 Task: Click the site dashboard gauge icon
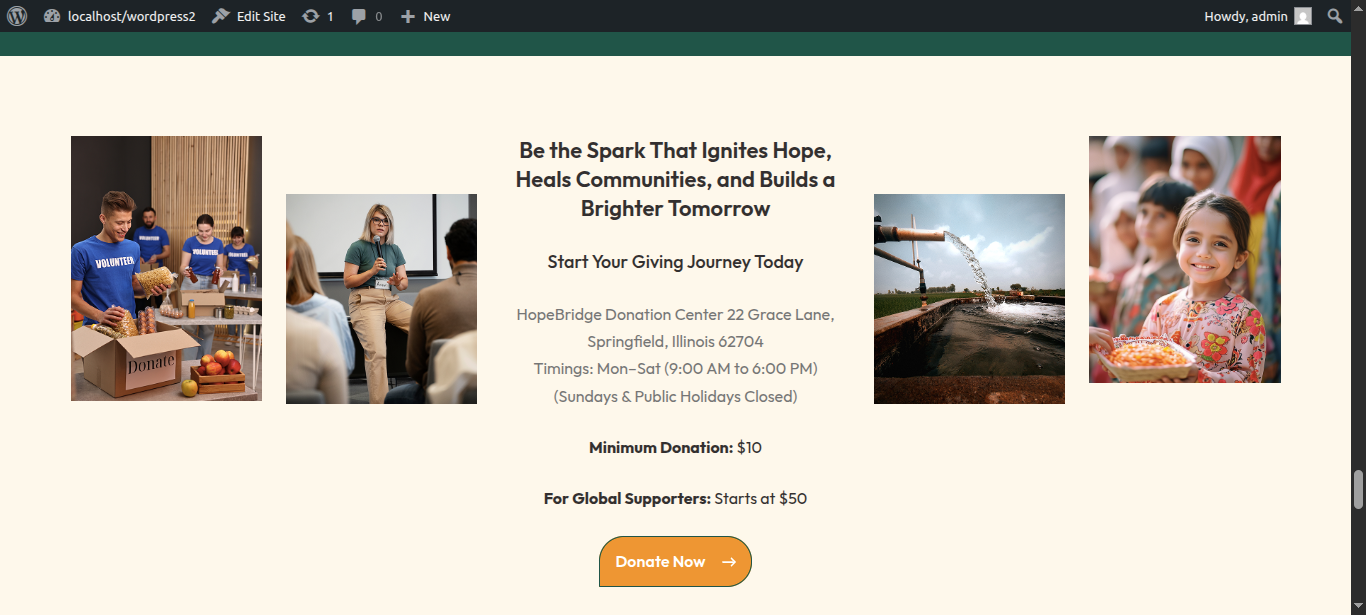[x=52, y=16]
